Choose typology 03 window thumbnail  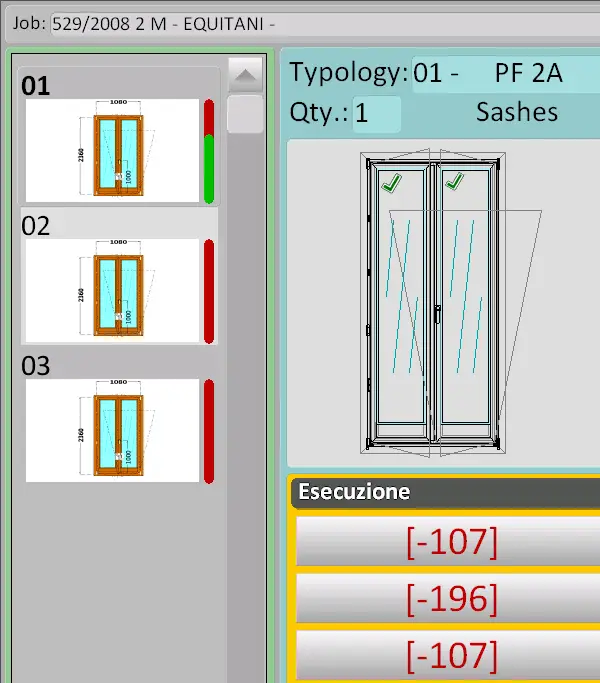pyautogui.click(x=111, y=430)
